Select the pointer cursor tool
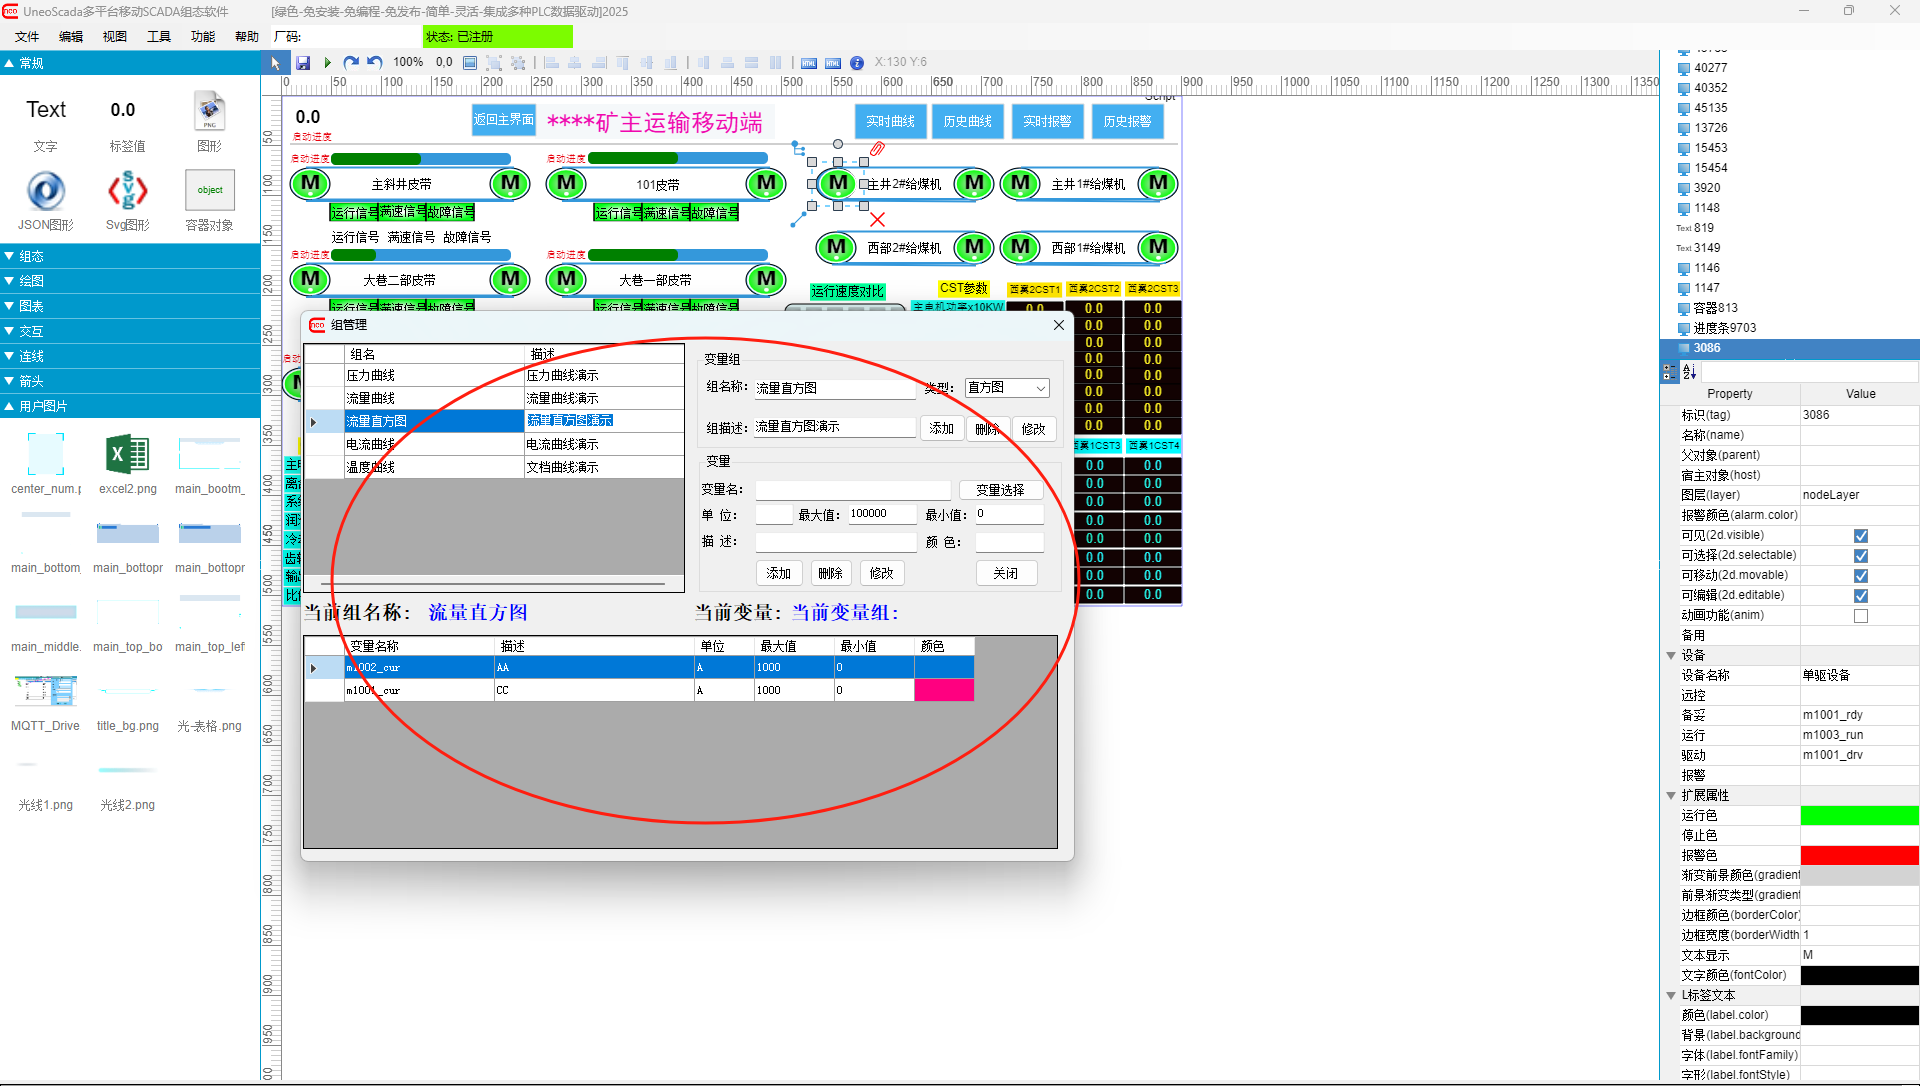Viewport: 1920px width, 1086px height. [276, 63]
